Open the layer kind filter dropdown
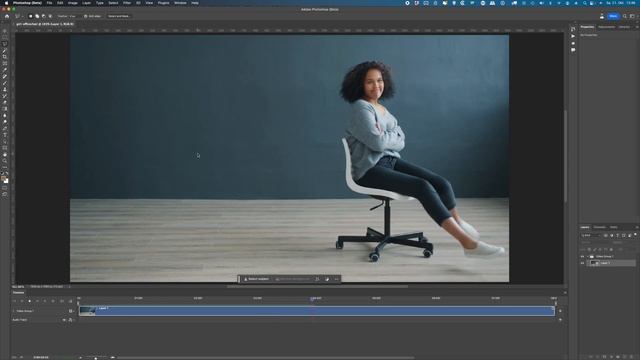Image resolution: width=640 pixels, height=360 pixels. coord(591,236)
